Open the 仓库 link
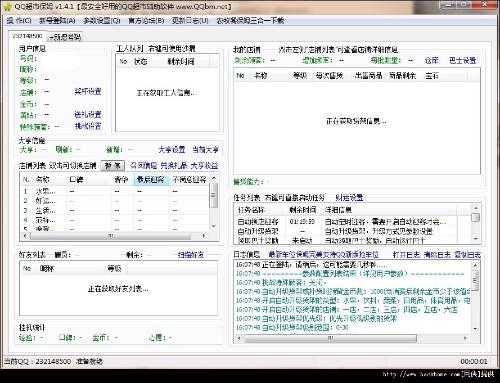This screenshot has width=500, height=383. coord(431,60)
